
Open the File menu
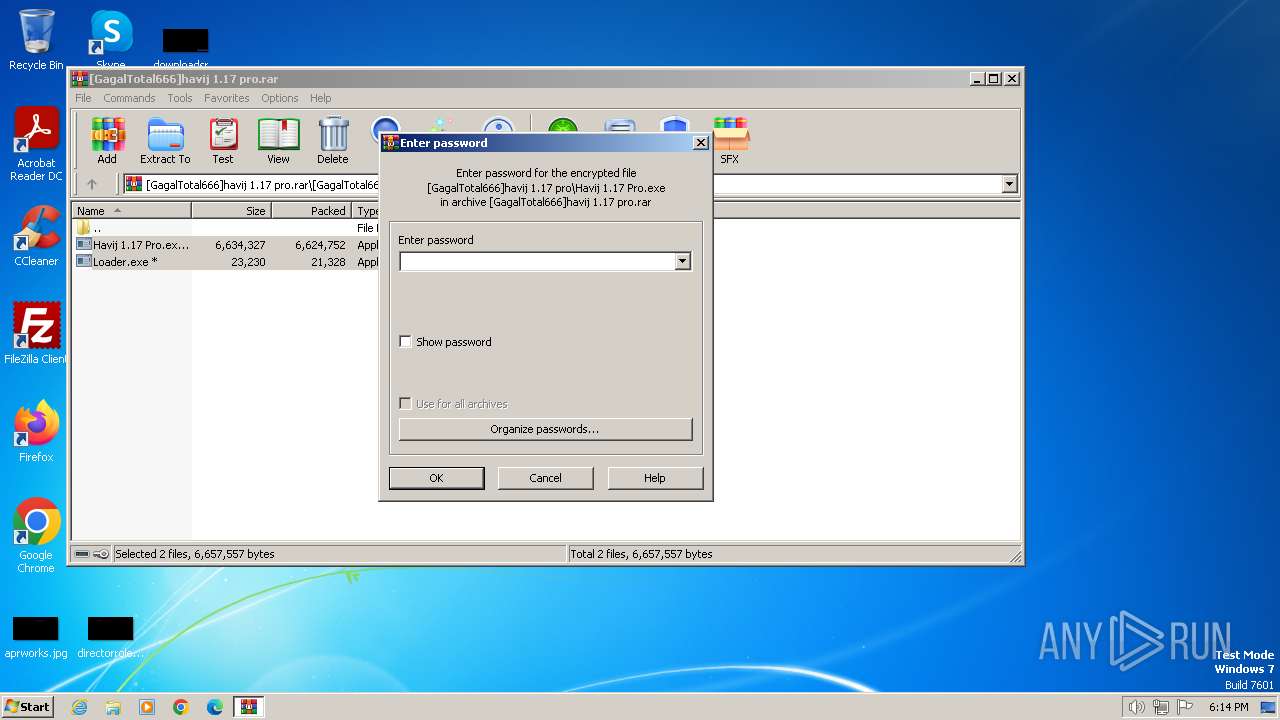click(x=83, y=98)
